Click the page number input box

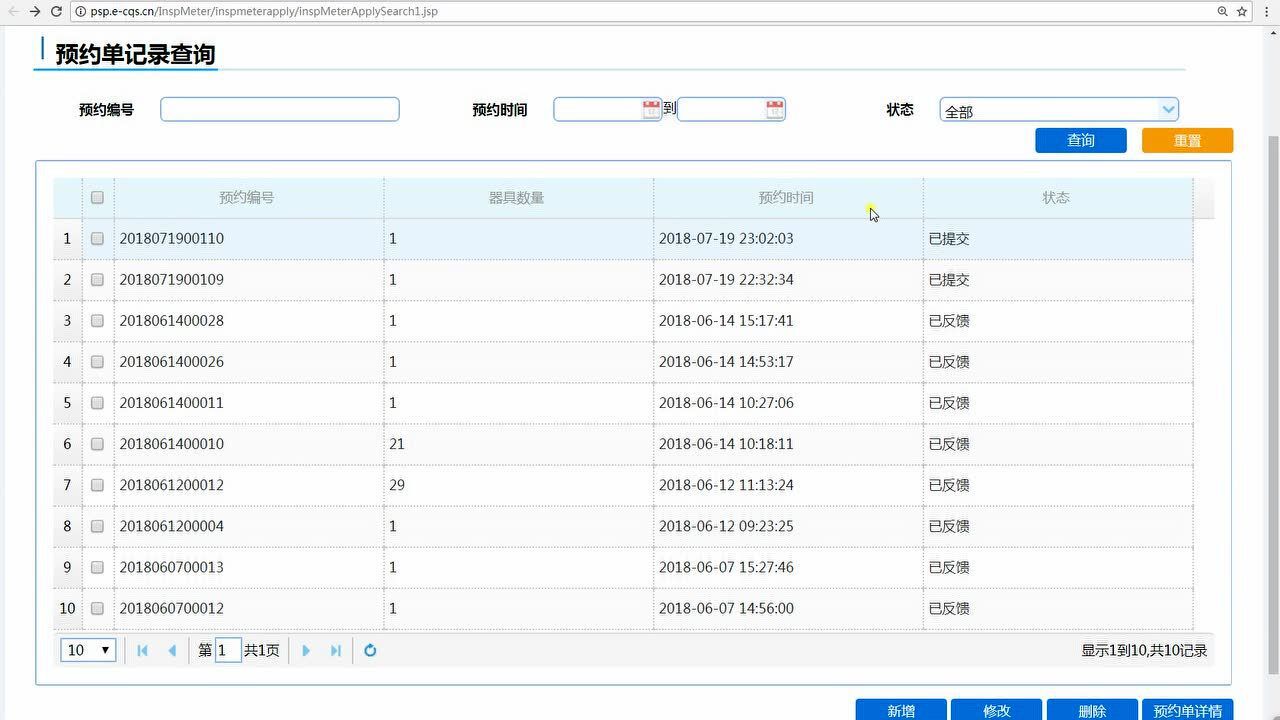[x=228, y=650]
